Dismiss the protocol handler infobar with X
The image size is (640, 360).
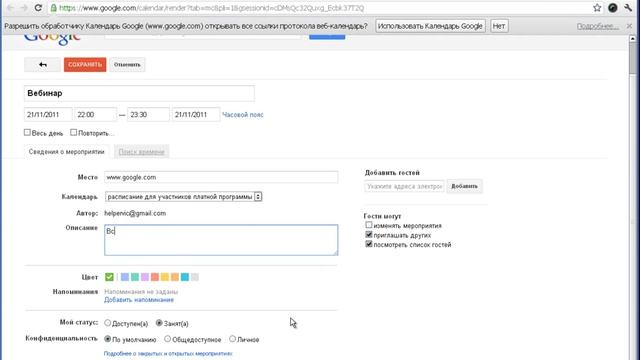click(629, 26)
